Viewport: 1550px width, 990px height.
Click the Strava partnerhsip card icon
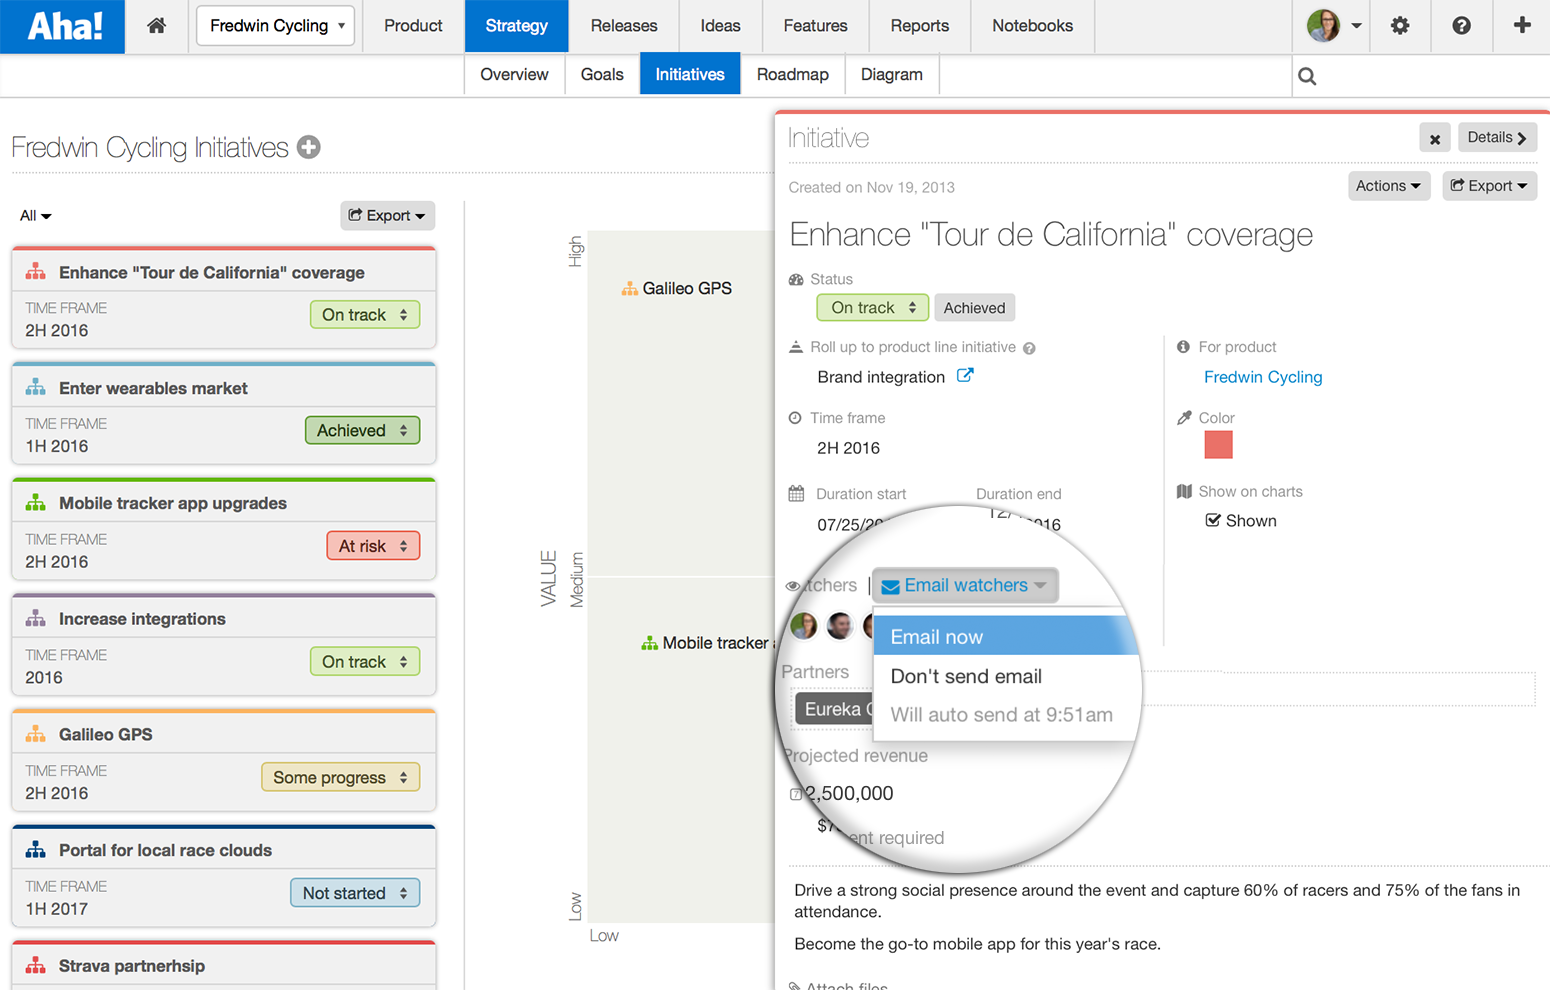[36, 966]
